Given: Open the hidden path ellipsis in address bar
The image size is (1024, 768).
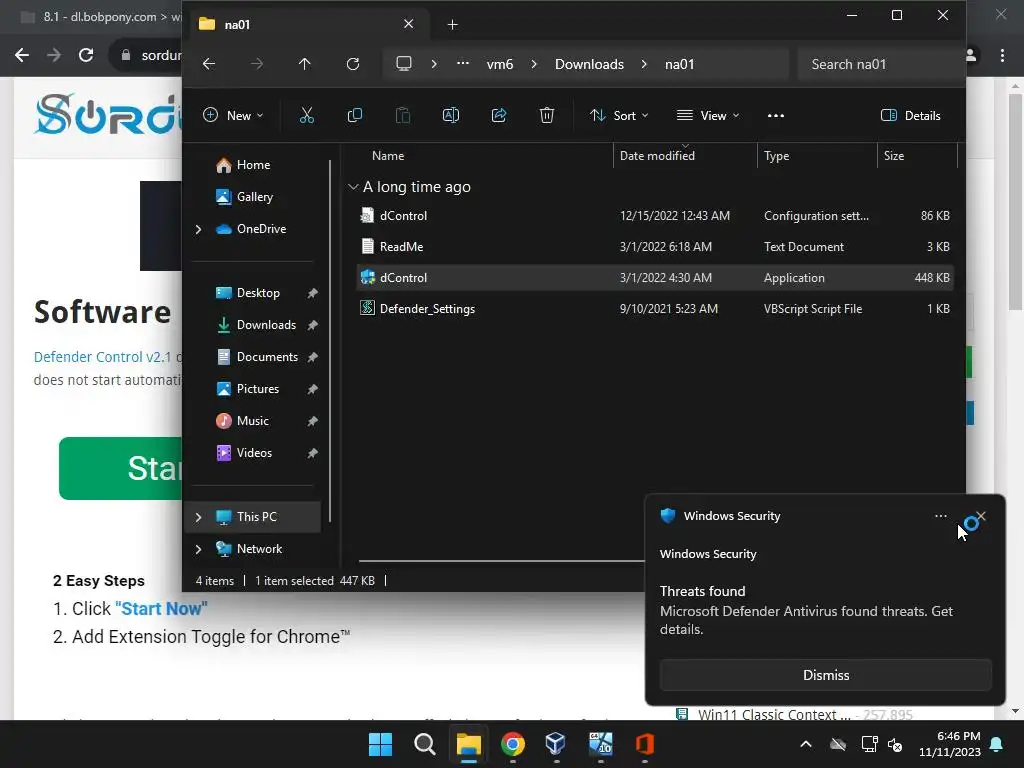Looking at the screenshot, I should [462, 64].
